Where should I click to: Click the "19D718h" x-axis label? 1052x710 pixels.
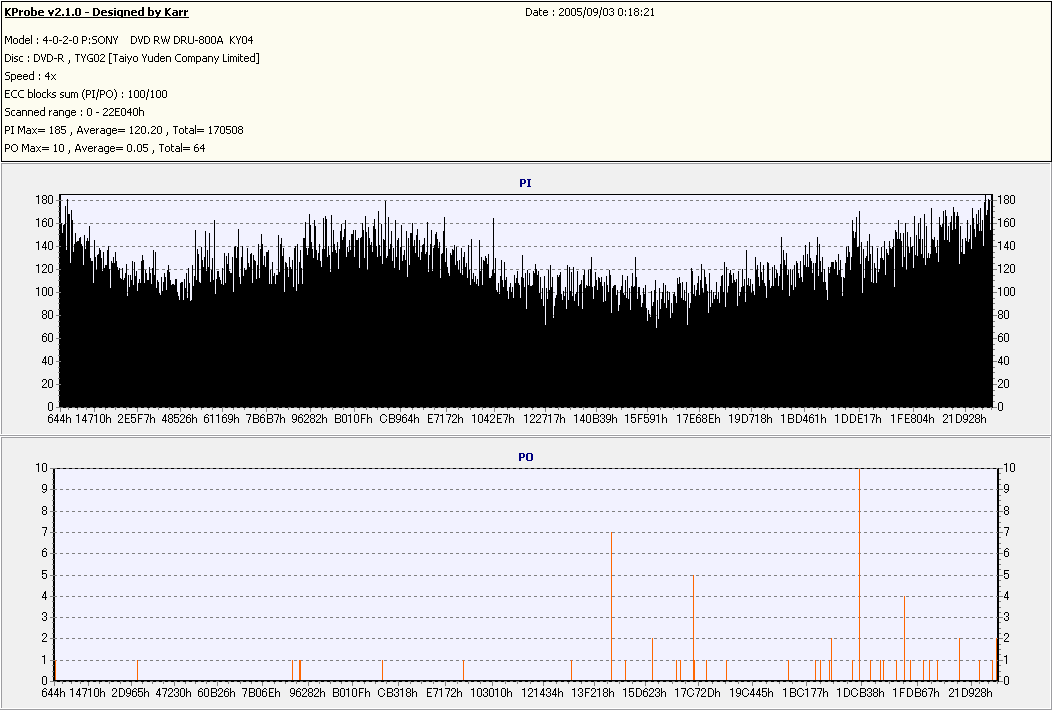pyautogui.click(x=750, y=419)
